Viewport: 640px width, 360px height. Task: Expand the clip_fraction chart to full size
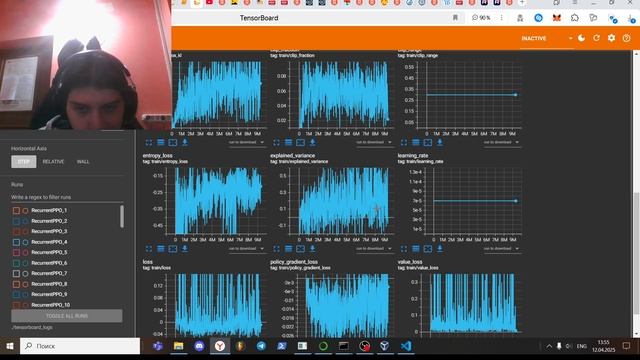pos(276,142)
